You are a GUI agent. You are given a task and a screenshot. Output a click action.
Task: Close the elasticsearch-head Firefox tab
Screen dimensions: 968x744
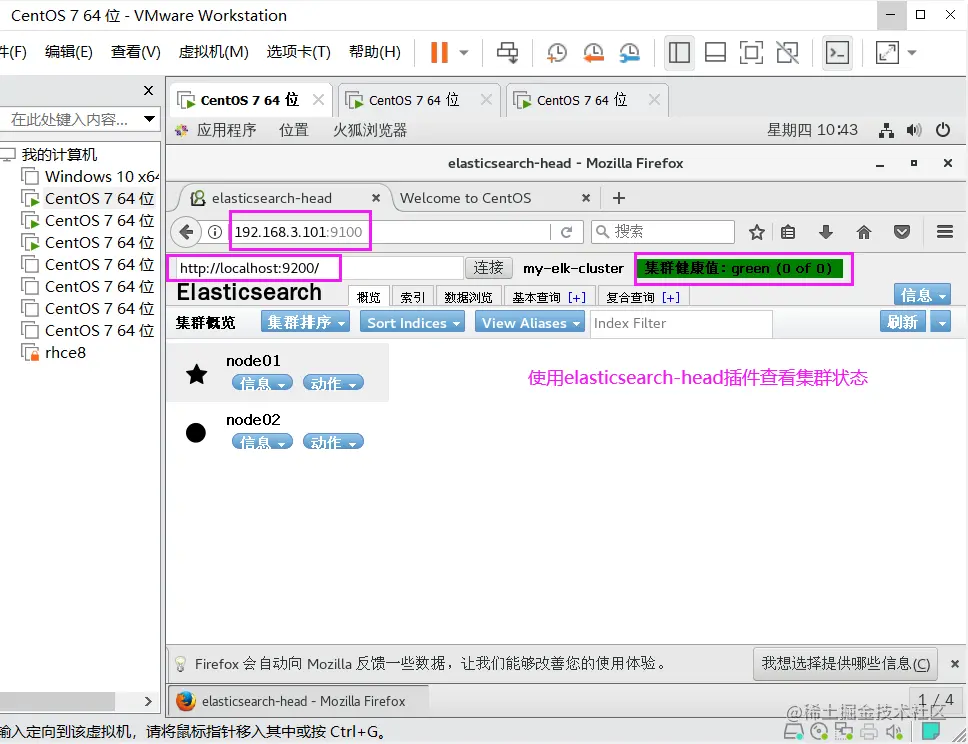tap(375, 198)
